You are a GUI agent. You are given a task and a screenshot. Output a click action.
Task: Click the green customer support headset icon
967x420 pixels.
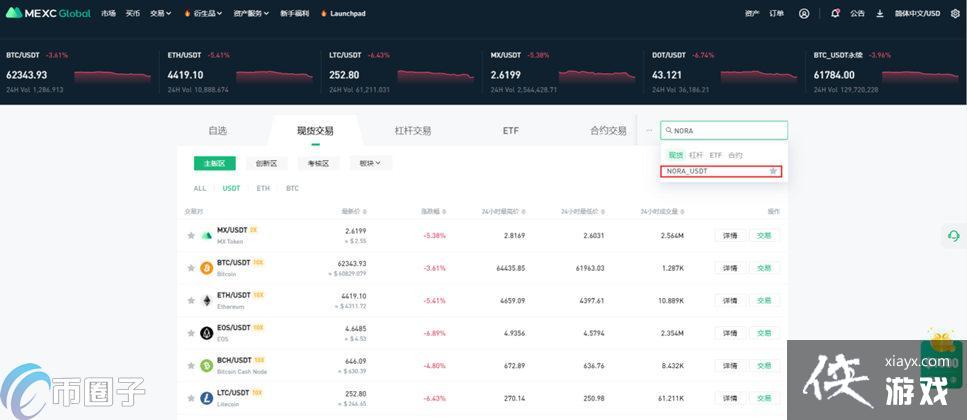click(953, 236)
